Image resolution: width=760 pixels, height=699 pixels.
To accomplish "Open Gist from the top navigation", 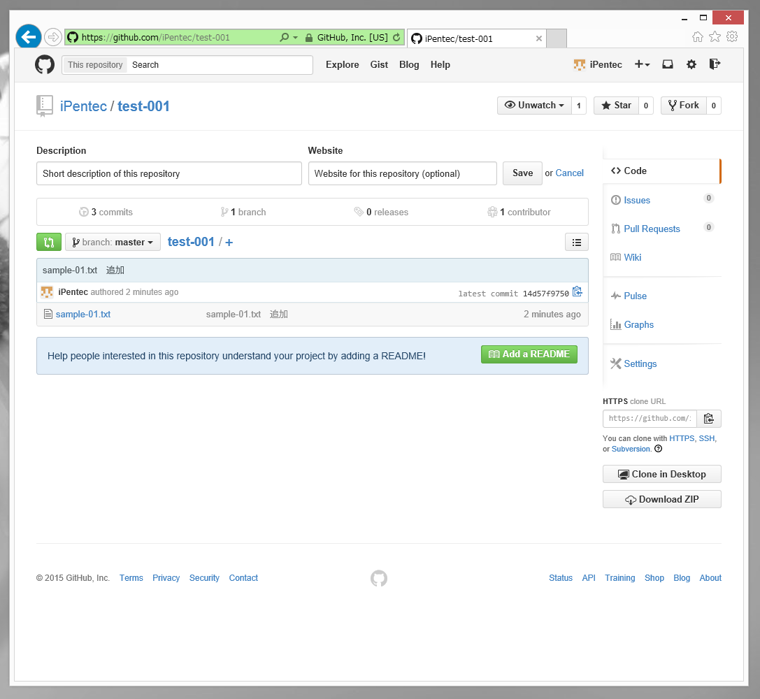I will coord(379,64).
